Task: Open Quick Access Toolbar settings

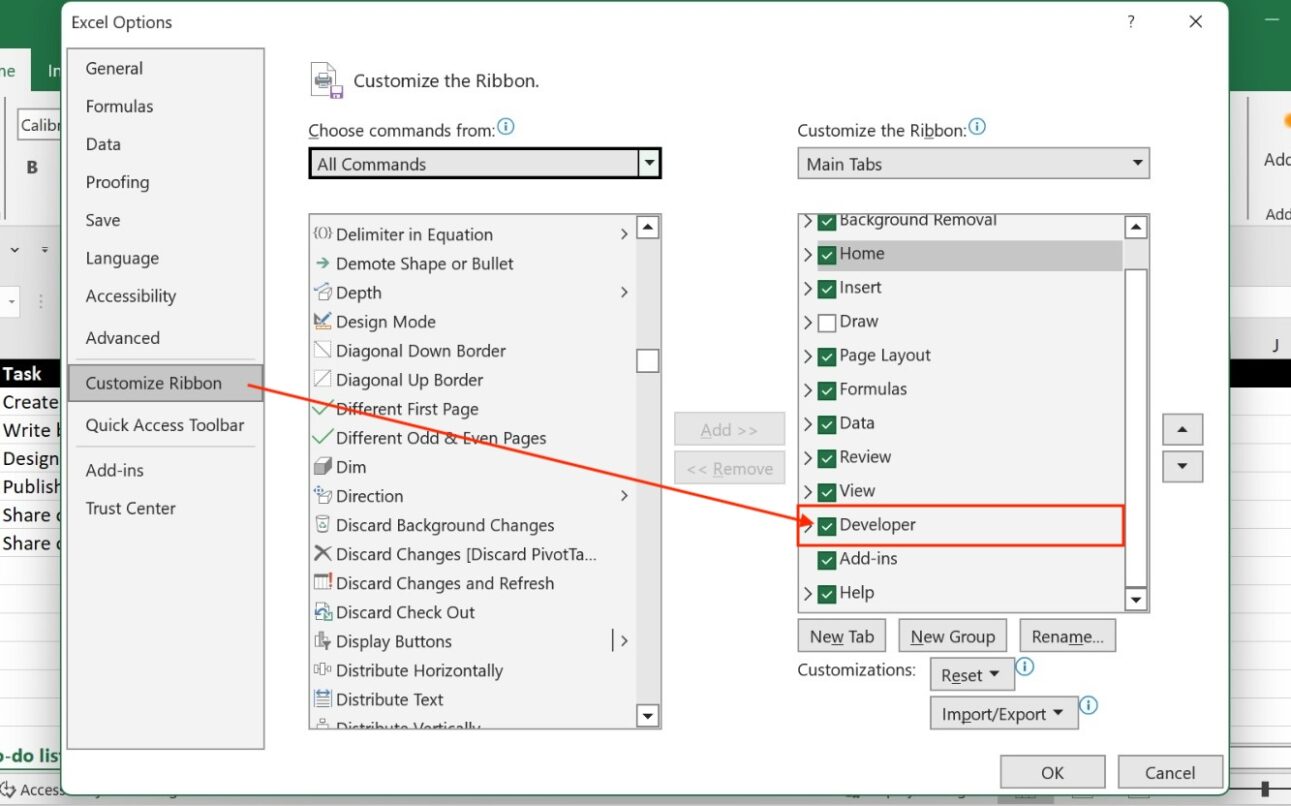Action: pos(165,425)
